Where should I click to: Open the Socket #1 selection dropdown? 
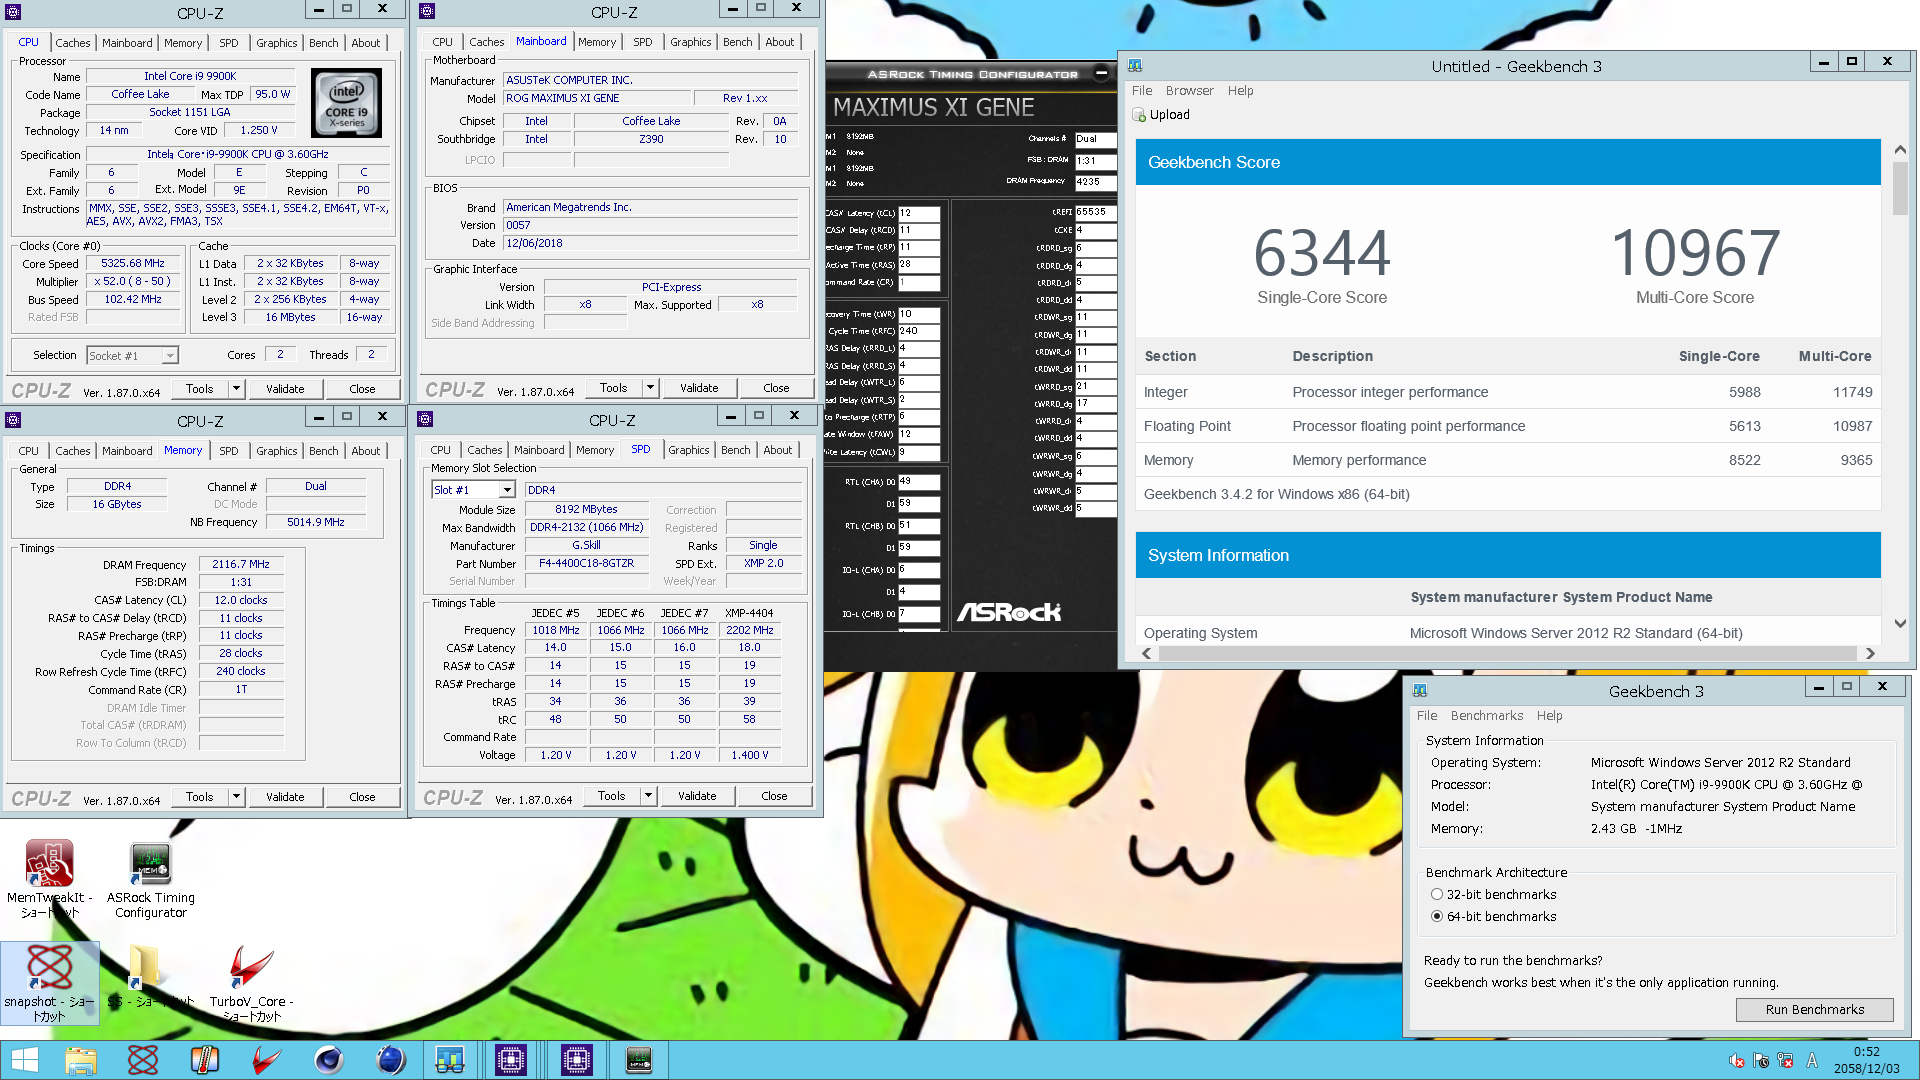tap(170, 355)
